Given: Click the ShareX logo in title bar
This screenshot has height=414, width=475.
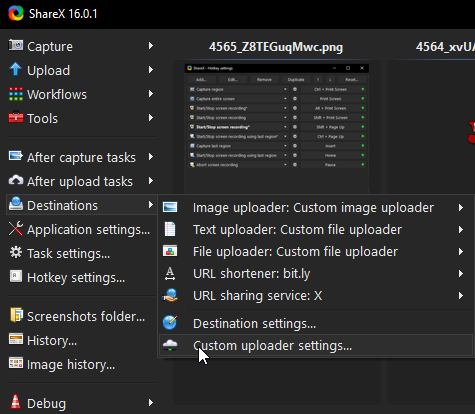Looking at the screenshot, I should click(16, 13).
